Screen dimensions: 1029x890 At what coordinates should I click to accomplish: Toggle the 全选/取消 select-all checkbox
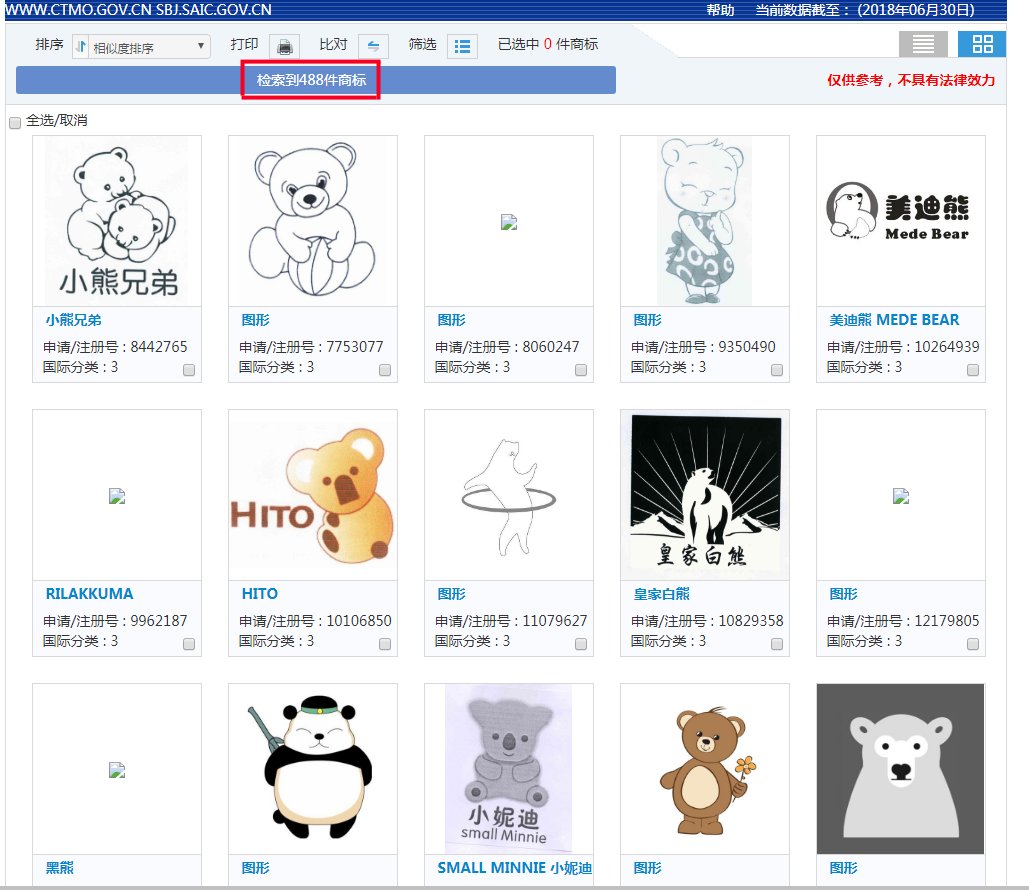coord(14,121)
